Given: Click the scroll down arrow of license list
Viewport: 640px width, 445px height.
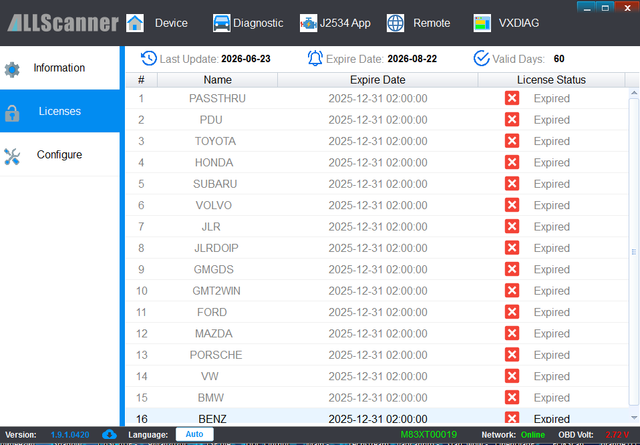Looking at the screenshot, I should tap(634, 417).
